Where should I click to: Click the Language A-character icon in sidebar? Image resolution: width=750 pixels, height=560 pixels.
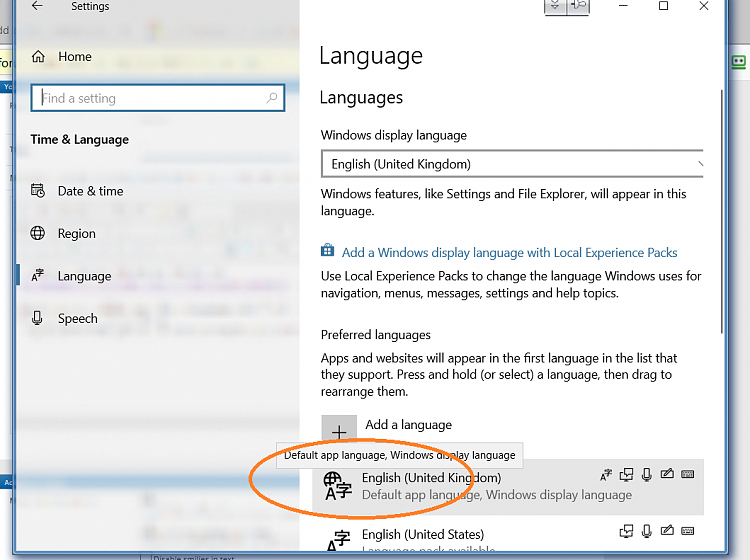[38, 275]
